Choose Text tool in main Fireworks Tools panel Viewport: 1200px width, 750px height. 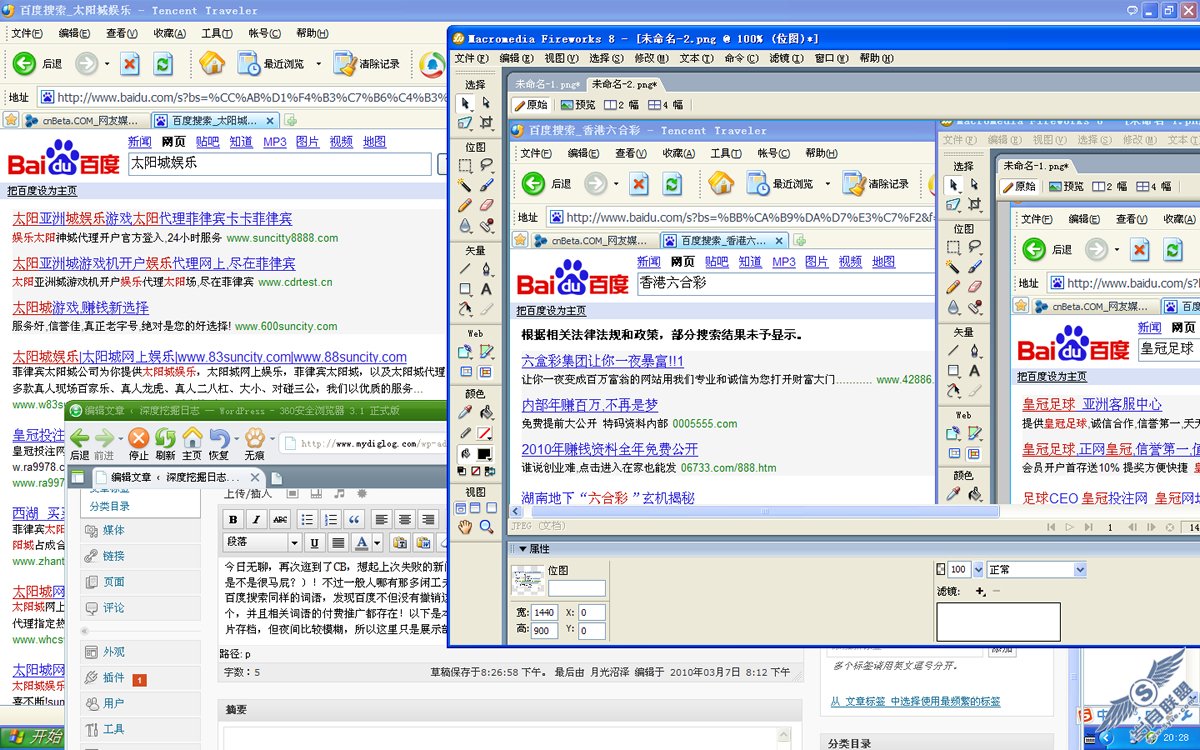pos(486,289)
